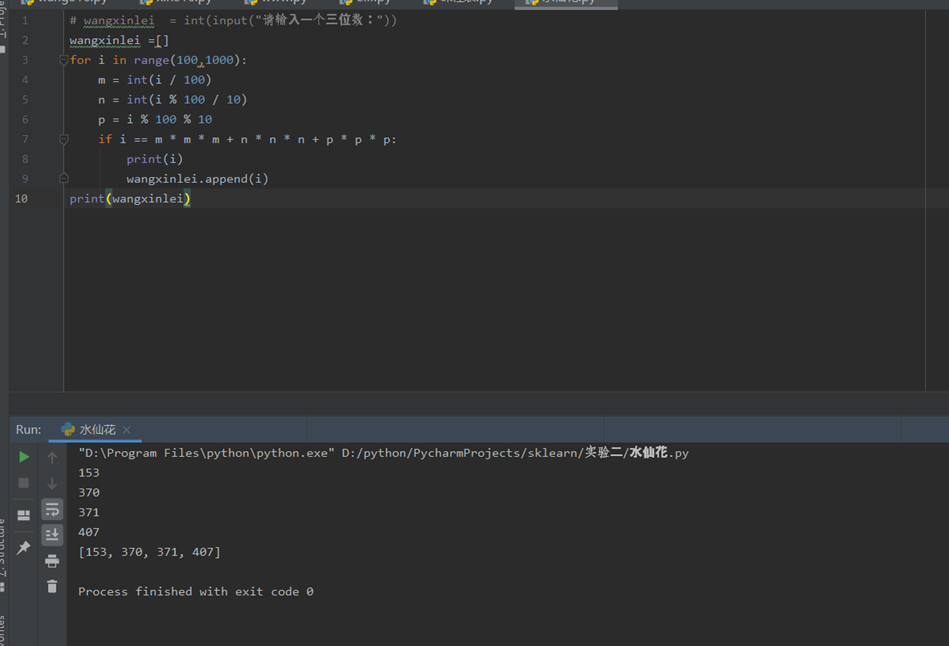Click the if condition comparing cubes on line 7
The height and width of the screenshot is (646, 949).
click(x=247, y=139)
